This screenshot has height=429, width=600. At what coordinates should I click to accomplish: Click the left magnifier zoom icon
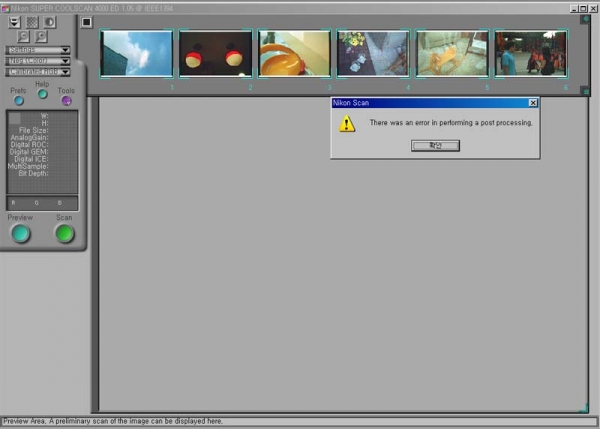pos(24,35)
